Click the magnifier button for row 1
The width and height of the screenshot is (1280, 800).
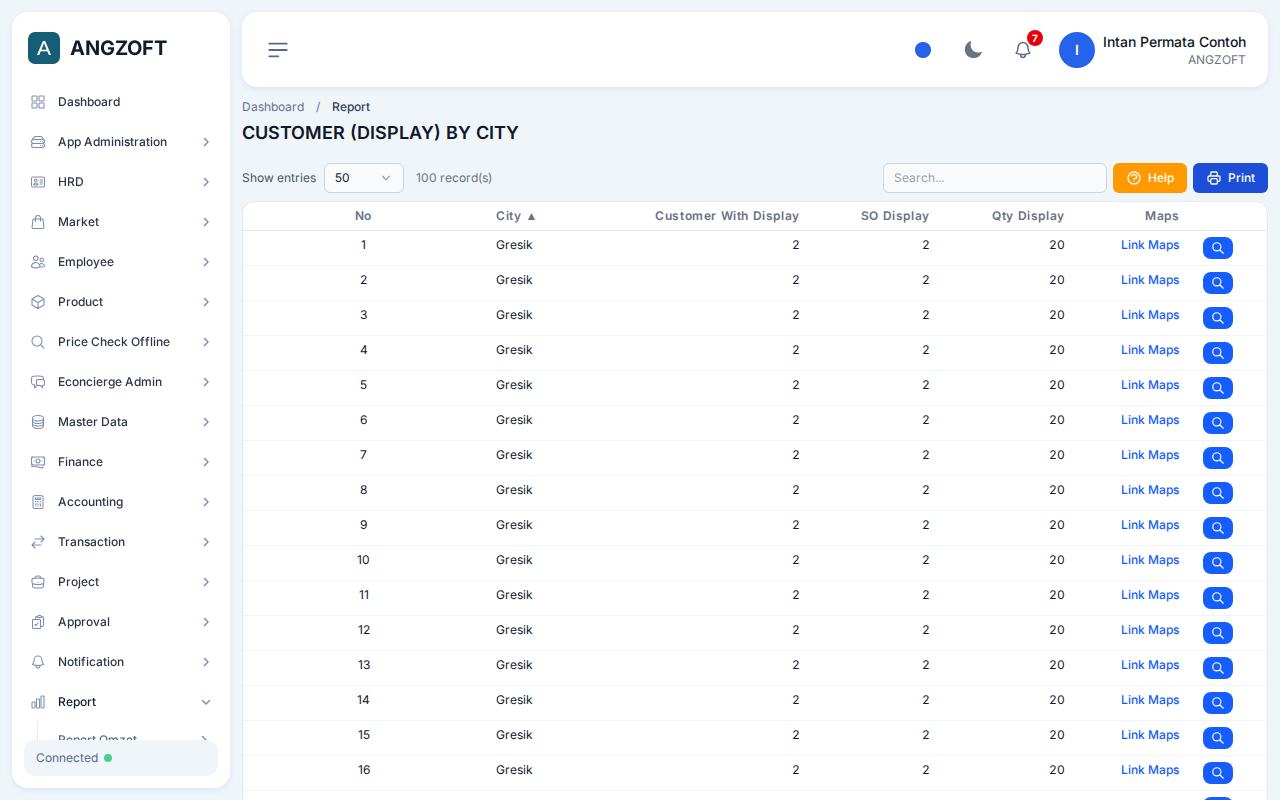point(1218,248)
